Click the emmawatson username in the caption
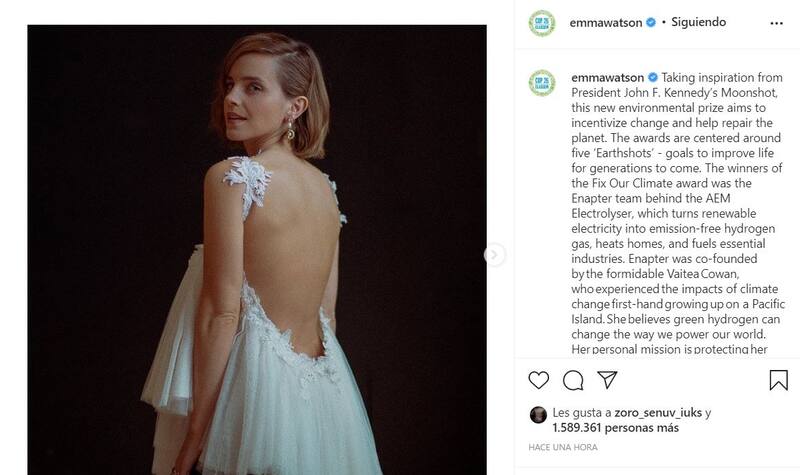The width and height of the screenshot is (800, 475). coord(606,76)
